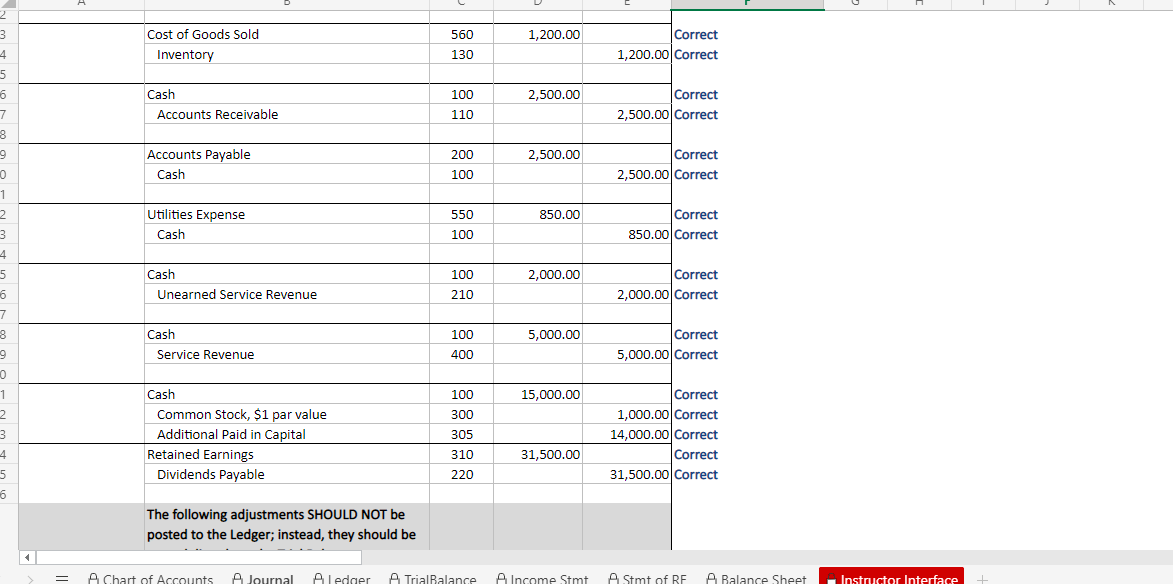1173x584 pixels.
Task: Open the sheet list via hamburger icon
Action: click(62, 578)
